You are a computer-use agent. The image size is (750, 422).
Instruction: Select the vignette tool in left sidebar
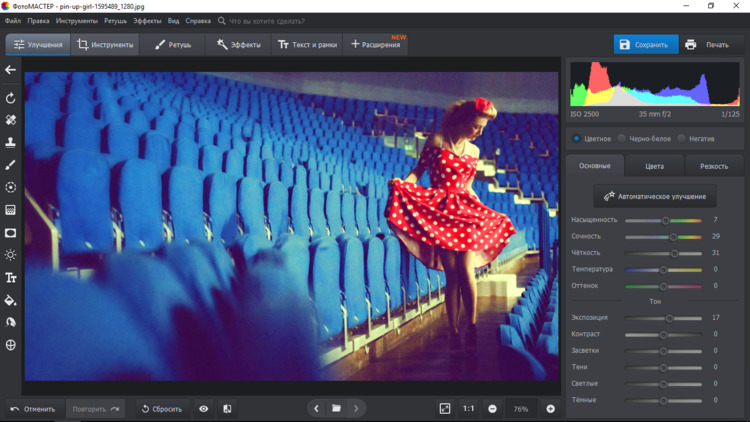click(11, 233)
